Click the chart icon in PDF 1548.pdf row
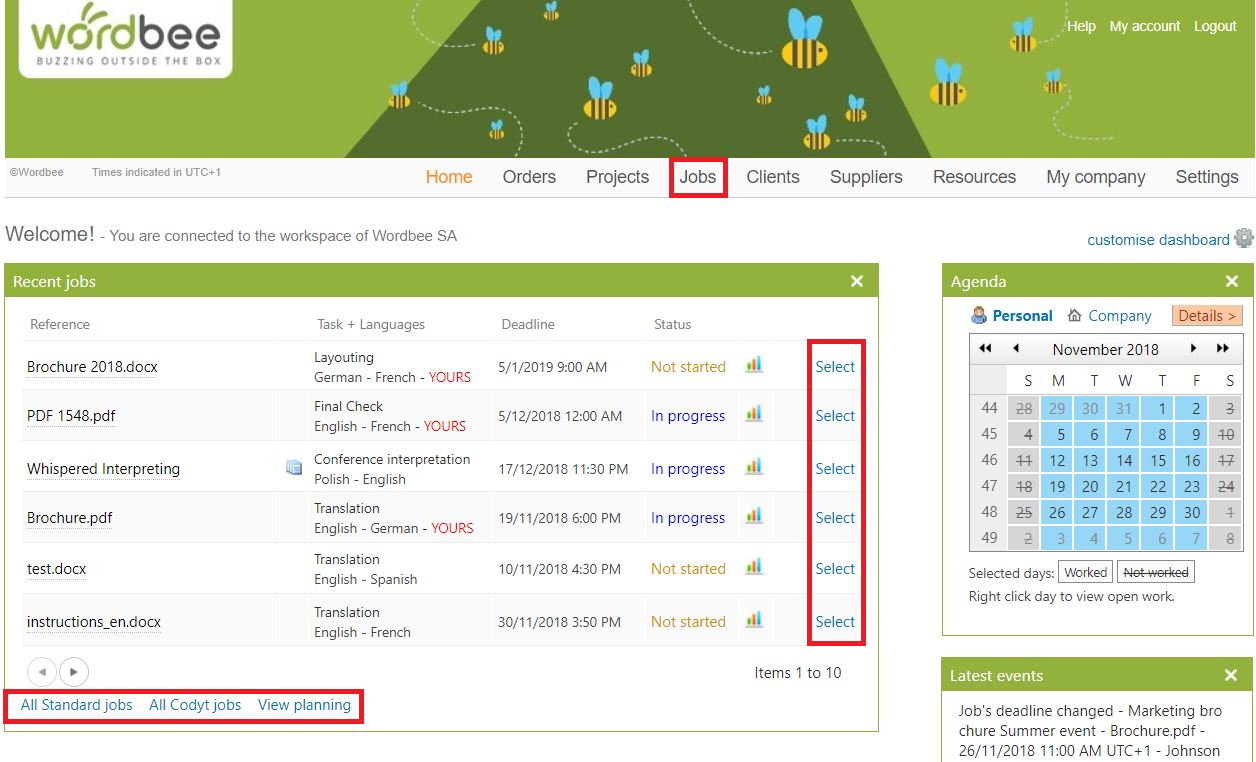 [x=754, y=414]
